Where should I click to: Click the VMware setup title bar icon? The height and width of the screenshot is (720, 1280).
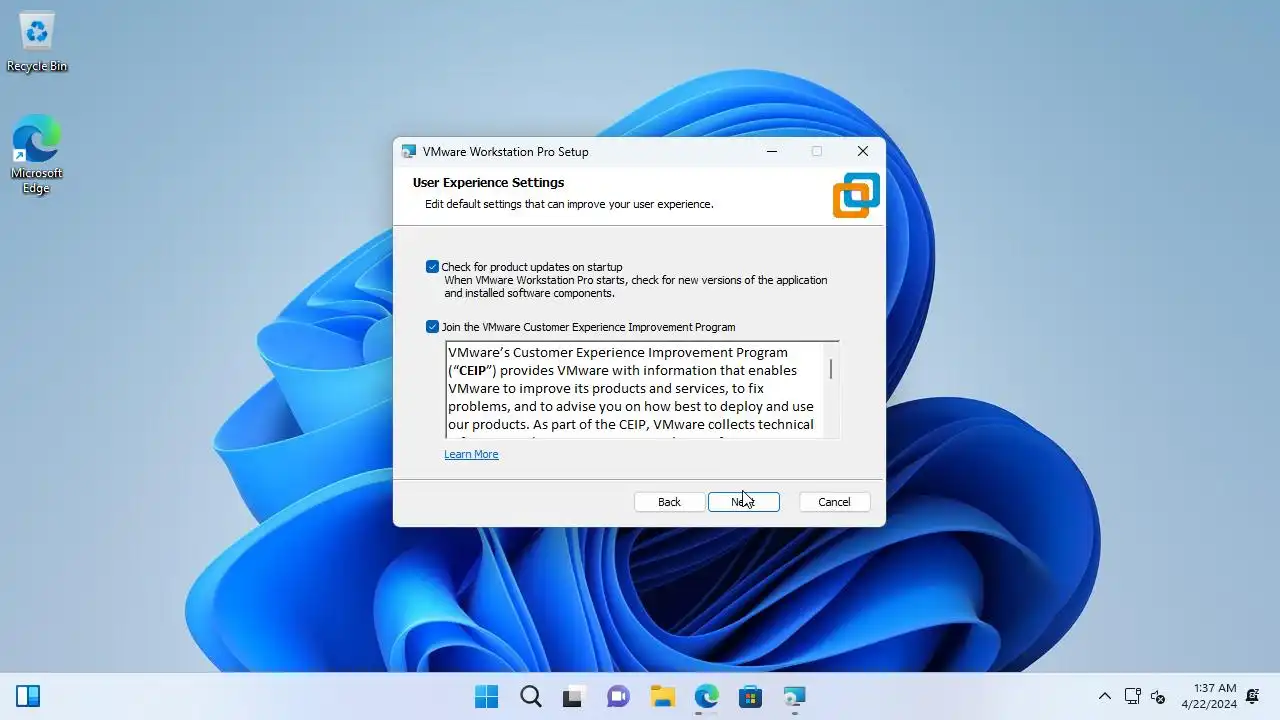click(408, 152)
